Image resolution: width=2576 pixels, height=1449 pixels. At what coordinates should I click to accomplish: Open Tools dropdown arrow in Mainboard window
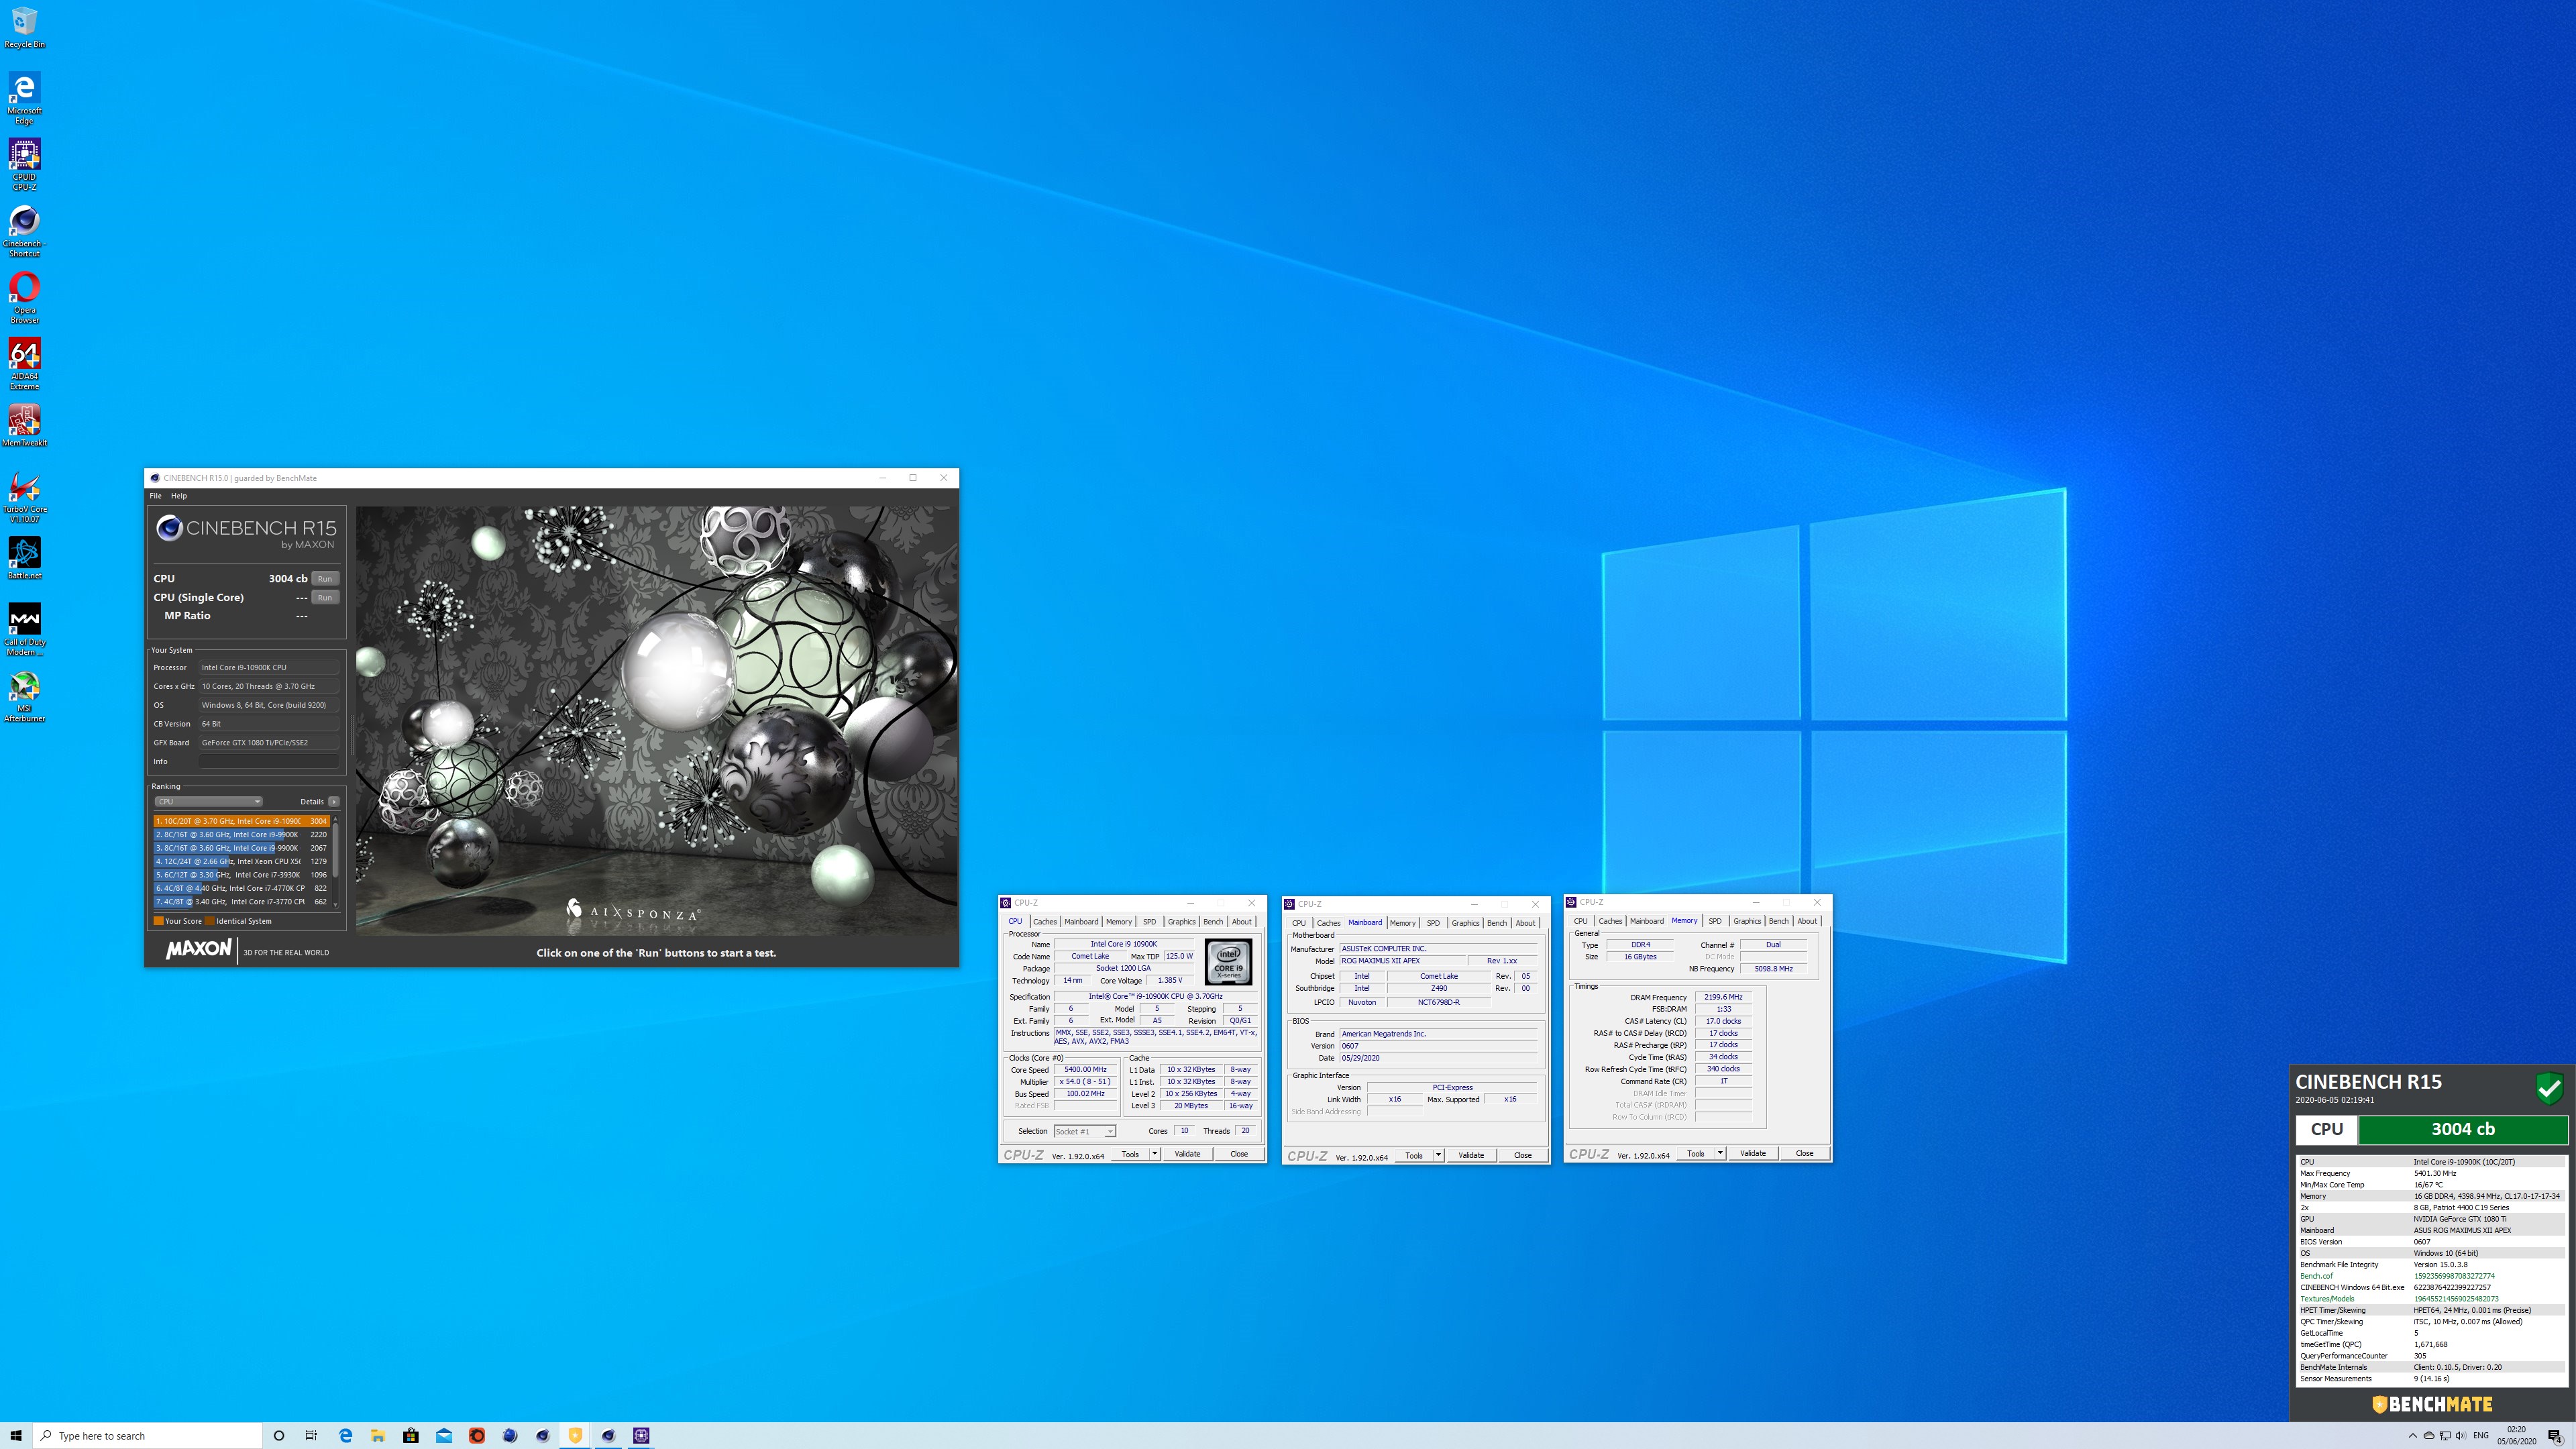click(x=1438, y=1155)
